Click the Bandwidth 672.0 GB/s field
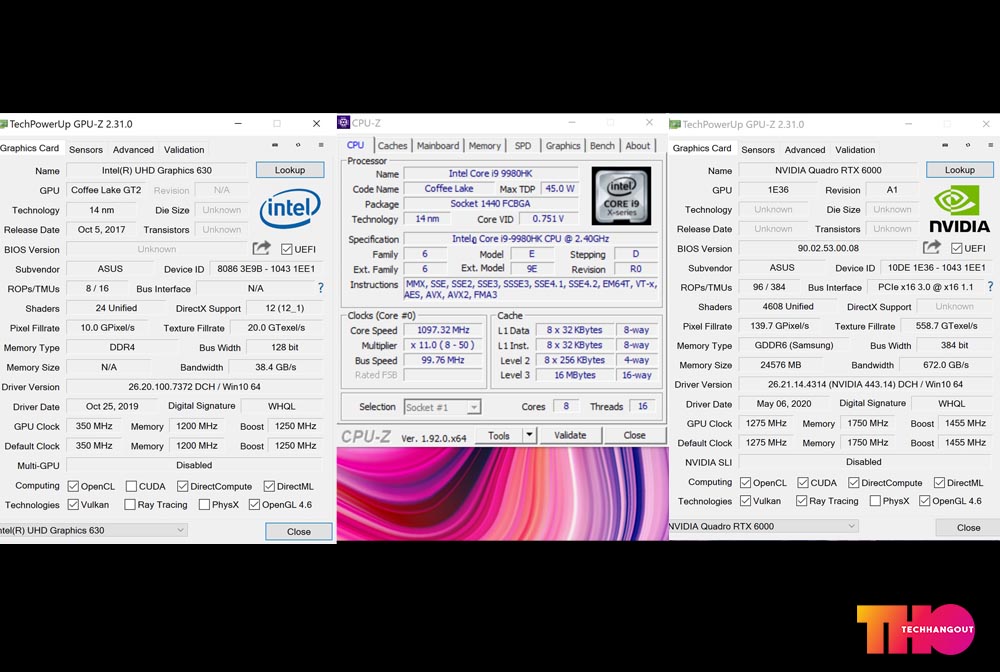The image size is (1000, 672). tap(946, 365)
